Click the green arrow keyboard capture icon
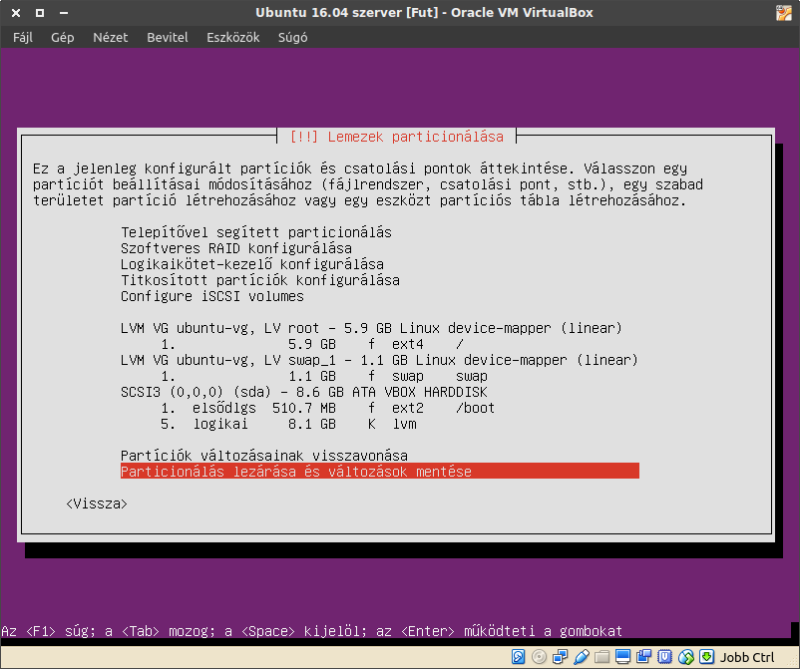The image size is (800, 669). (706, 656)
